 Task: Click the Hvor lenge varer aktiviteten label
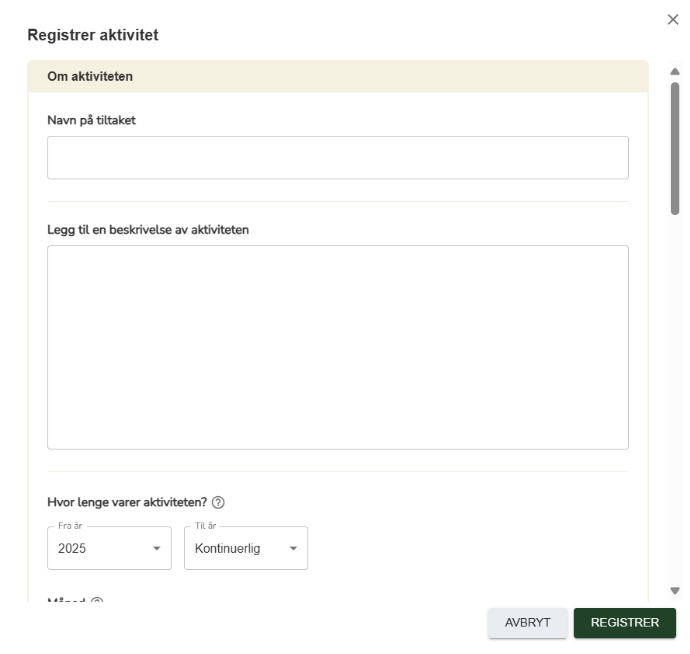point(127,502)
